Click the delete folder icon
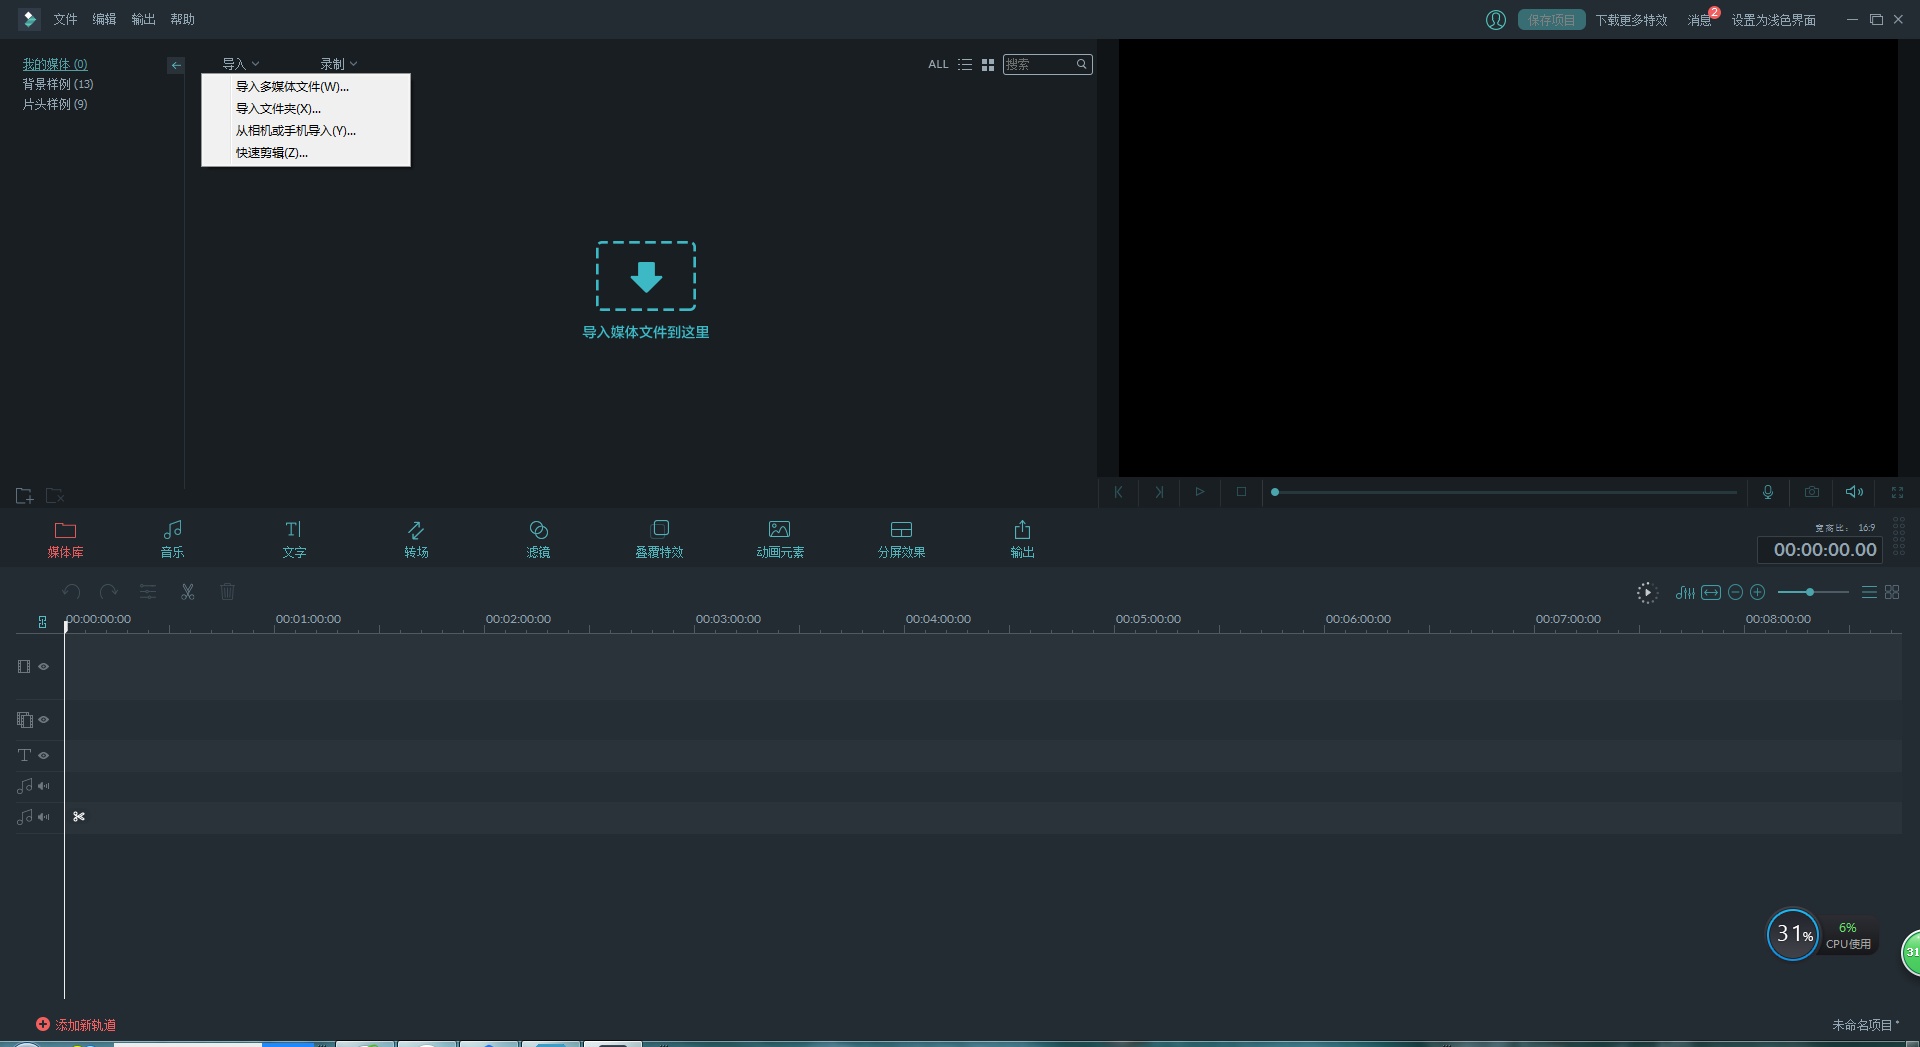1920x1047 pixels. pyautogui.click(x=55, y=495)
